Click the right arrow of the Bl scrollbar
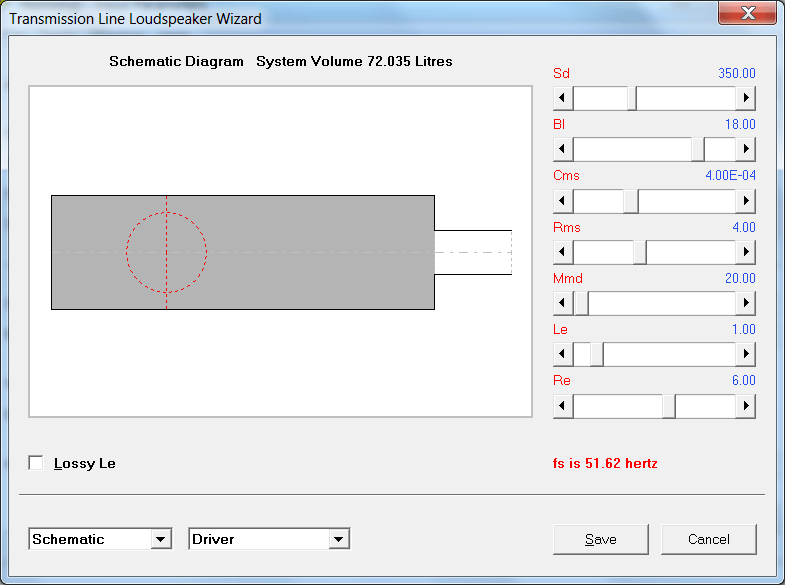 (x=745, y=149)
